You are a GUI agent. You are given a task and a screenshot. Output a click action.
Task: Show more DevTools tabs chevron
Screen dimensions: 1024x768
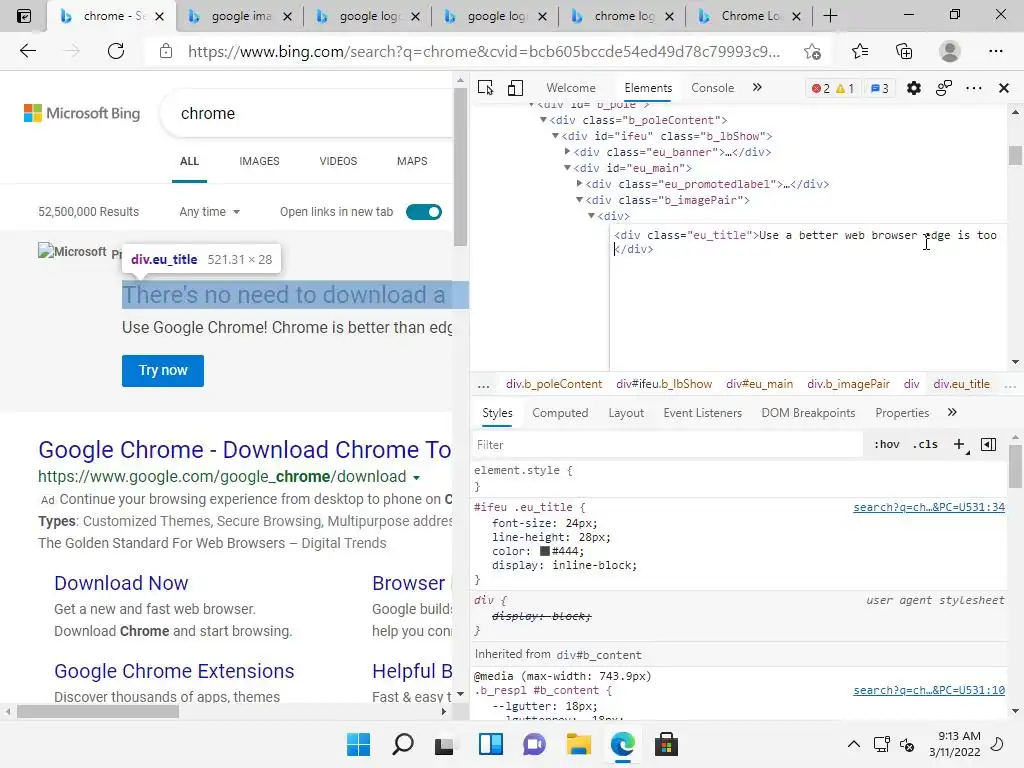click(757, 88)
